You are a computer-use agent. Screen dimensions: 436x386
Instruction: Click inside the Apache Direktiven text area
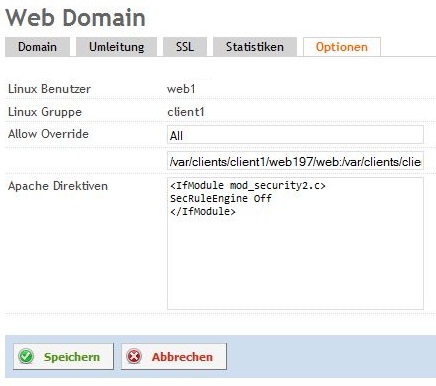click(x=295, y=243)
